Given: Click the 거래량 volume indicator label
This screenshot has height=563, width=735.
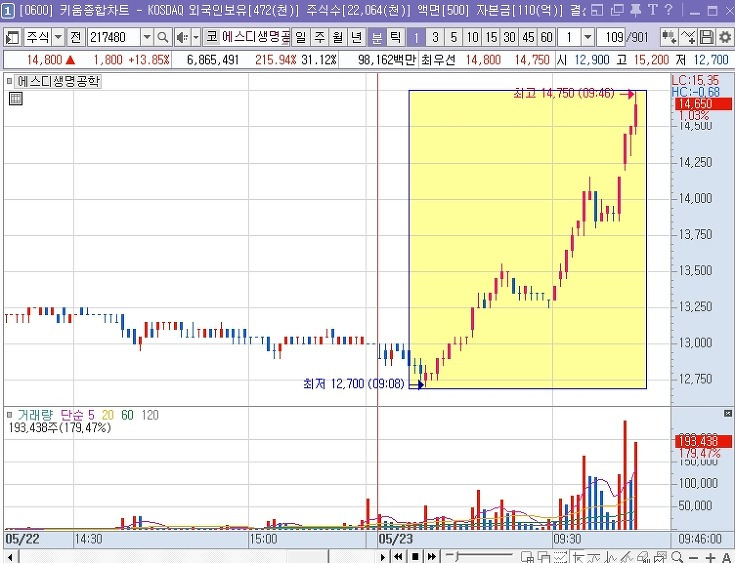Looking at the screenshot, I should pyautogui.click(x=35, y=415).
